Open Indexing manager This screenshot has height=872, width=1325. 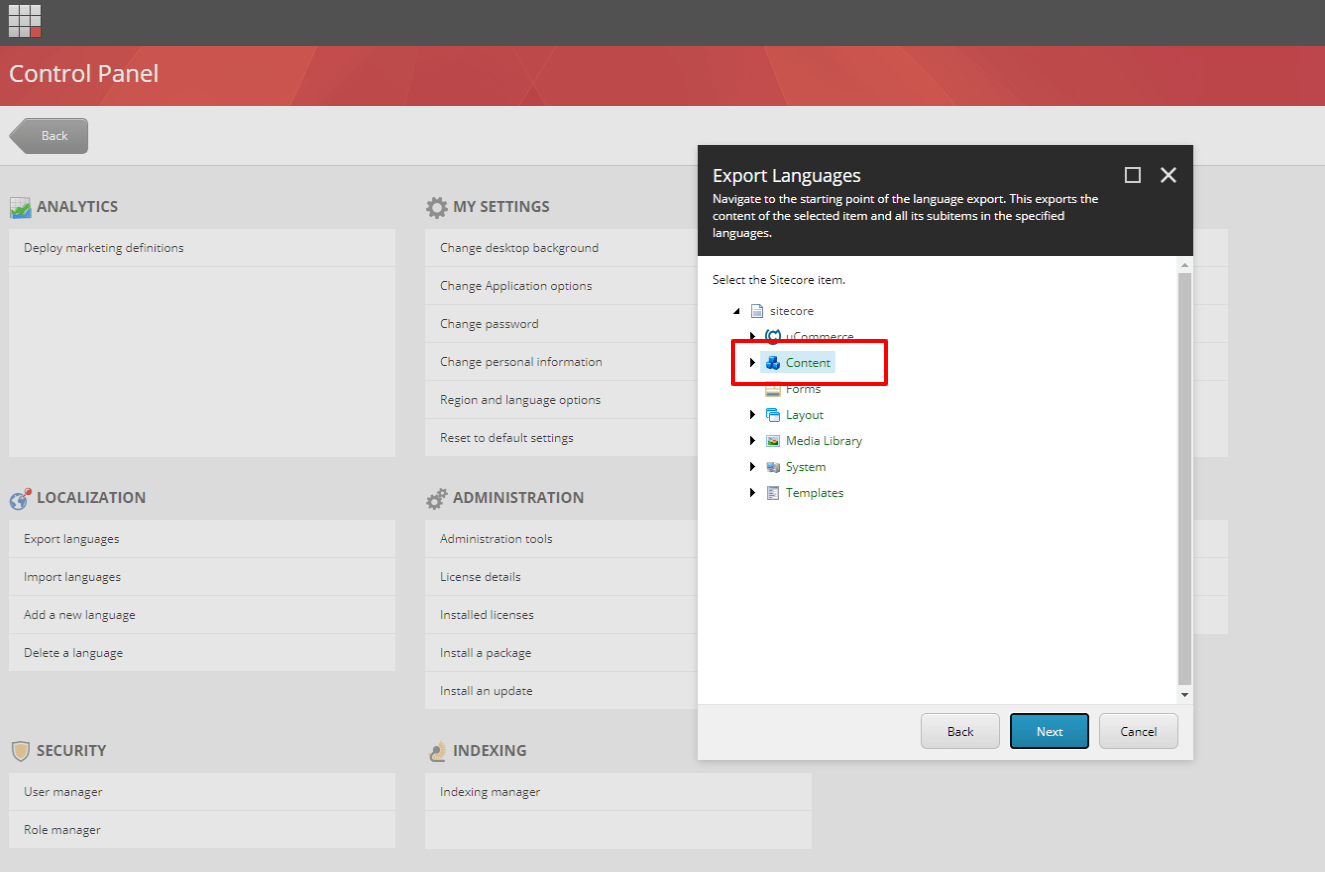click(x=490, y=792)
